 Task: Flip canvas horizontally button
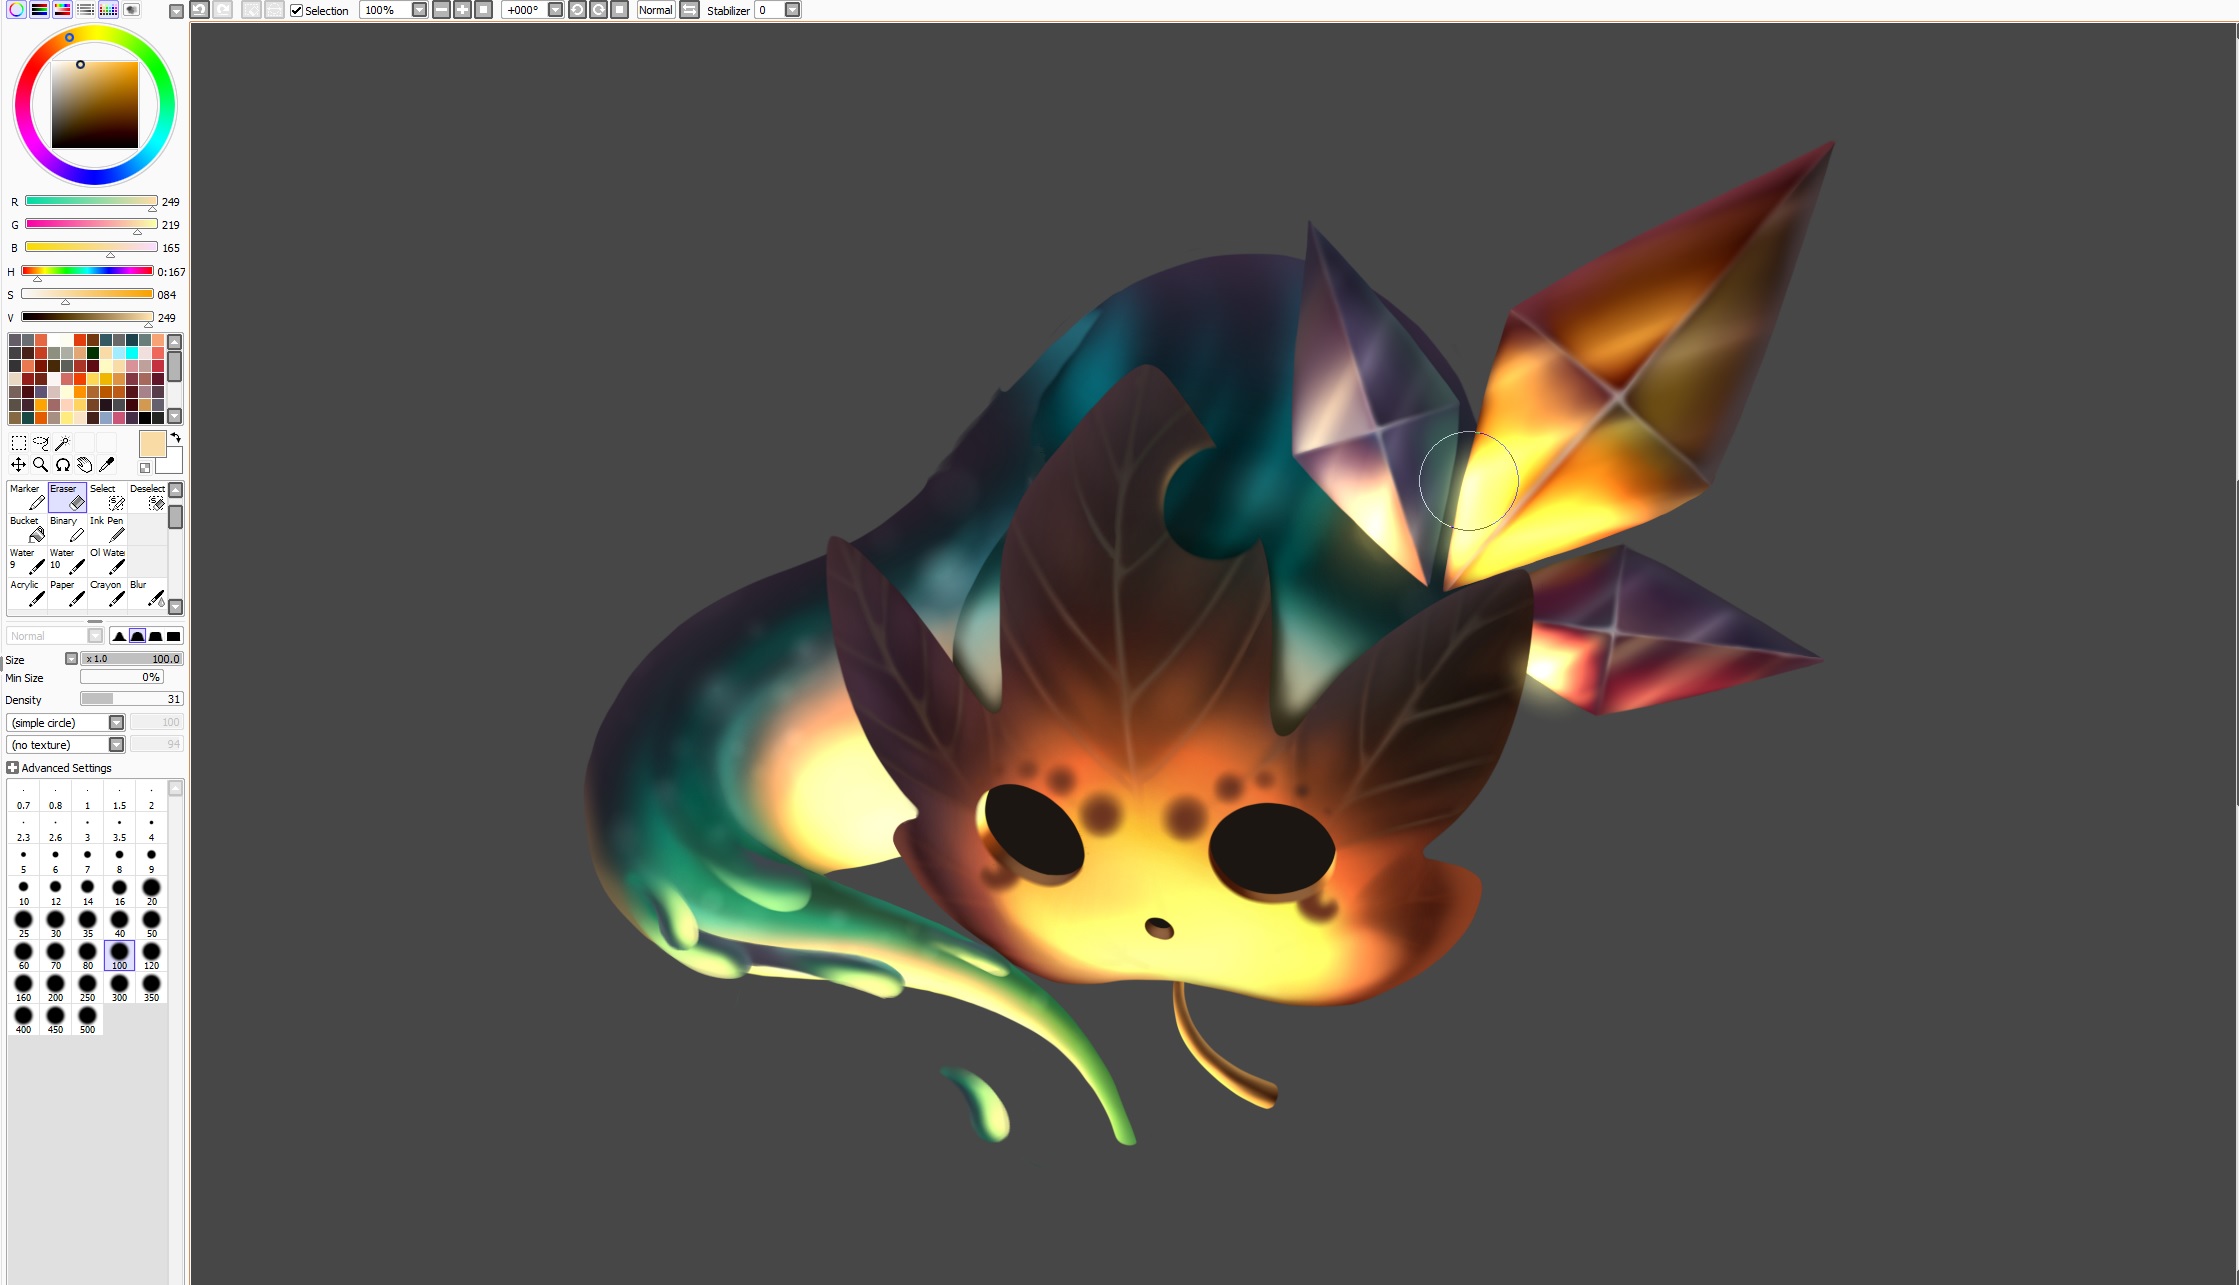click(689, 10)
